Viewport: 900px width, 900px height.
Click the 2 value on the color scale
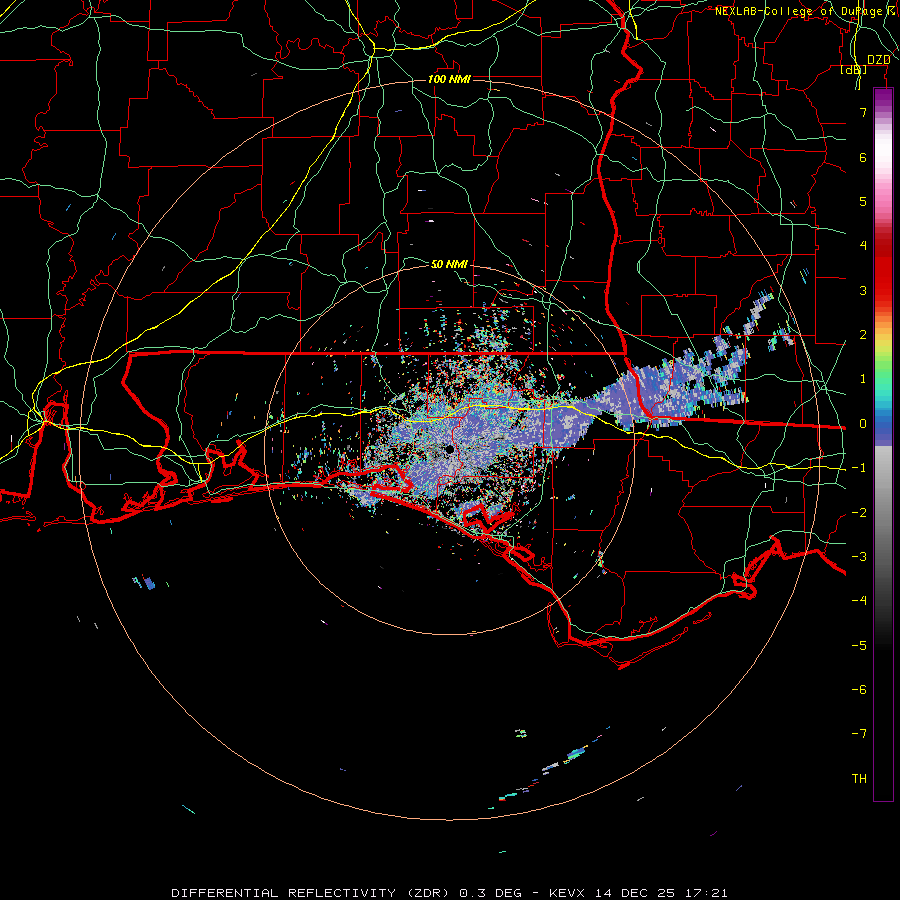click(x=863, y=335)
